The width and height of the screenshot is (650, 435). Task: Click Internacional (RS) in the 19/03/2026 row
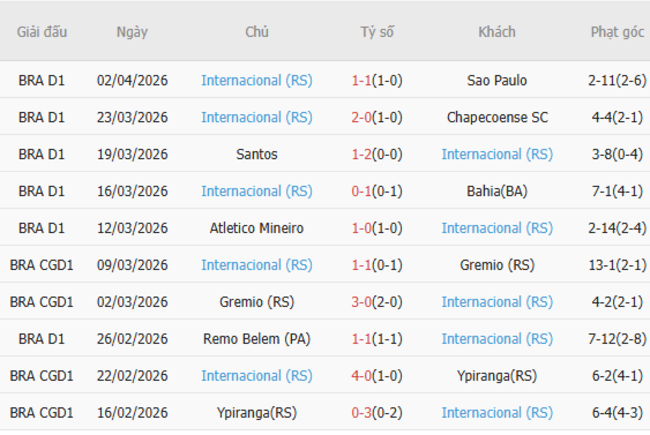[x=497, y=154]
